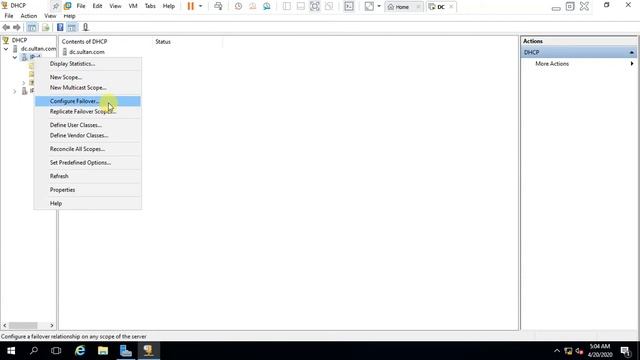Toggle show/hide action pane icon
The width and height of the screenshot is (640, 360).
(72, 27)
